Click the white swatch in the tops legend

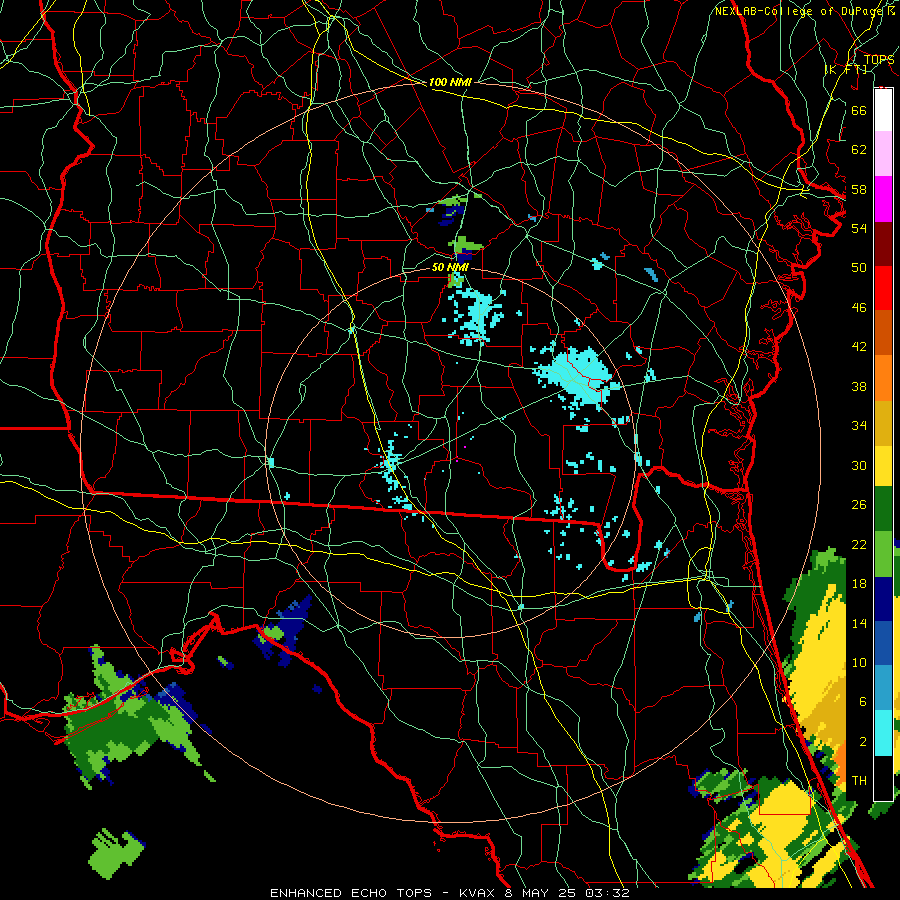pyautogui.click(x=883, y=110)
